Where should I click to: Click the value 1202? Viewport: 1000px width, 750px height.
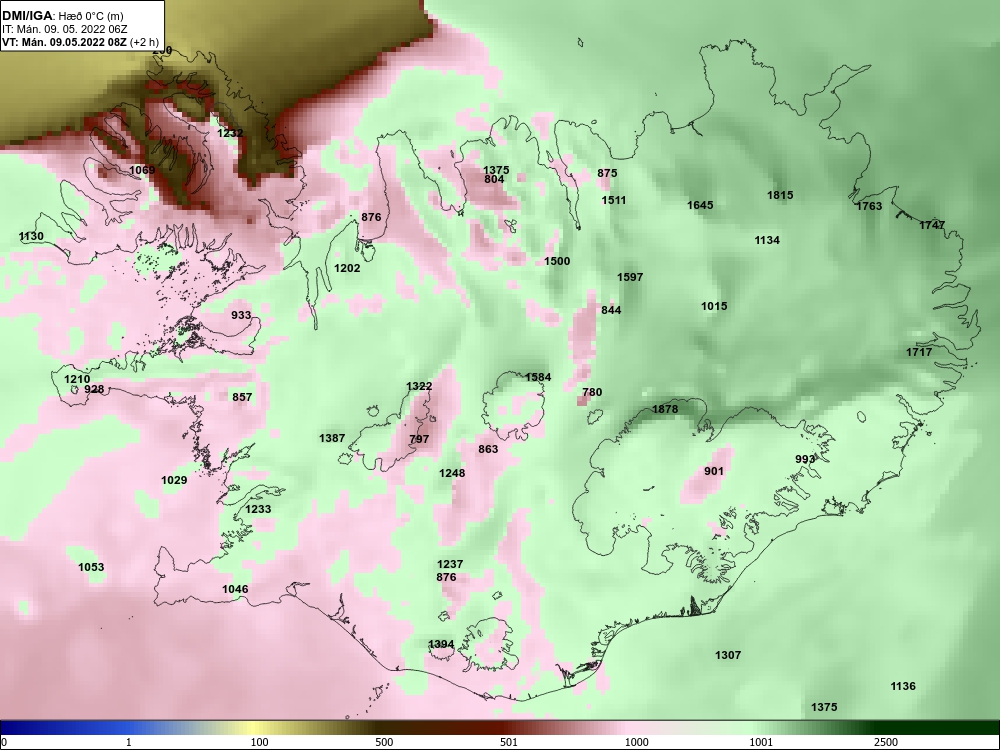(347, 268)
